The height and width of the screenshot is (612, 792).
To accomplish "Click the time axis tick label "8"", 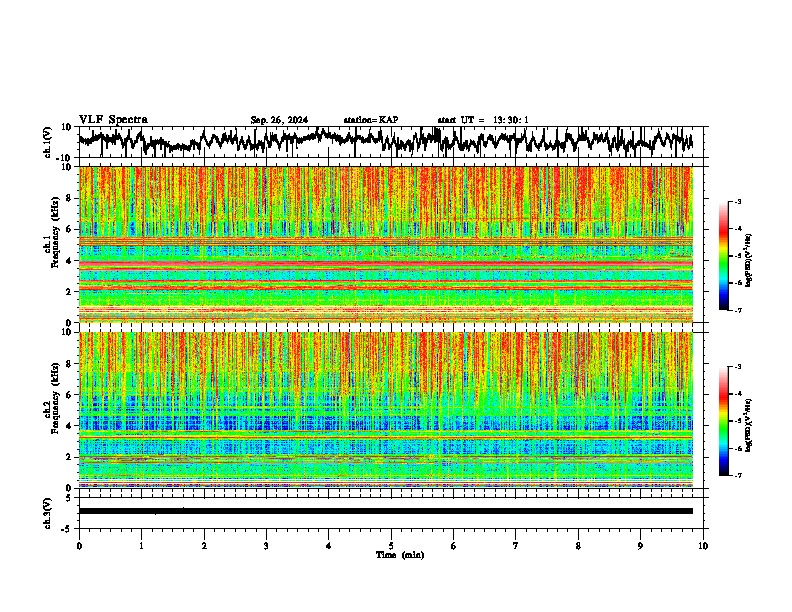I will point(578,546).
